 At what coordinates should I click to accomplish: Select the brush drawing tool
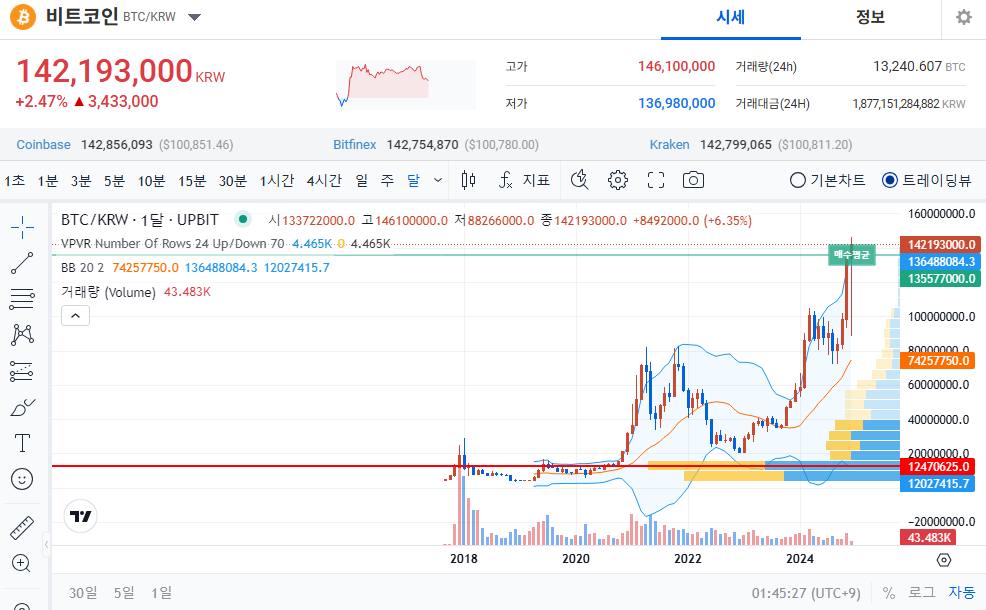(22, 408)
